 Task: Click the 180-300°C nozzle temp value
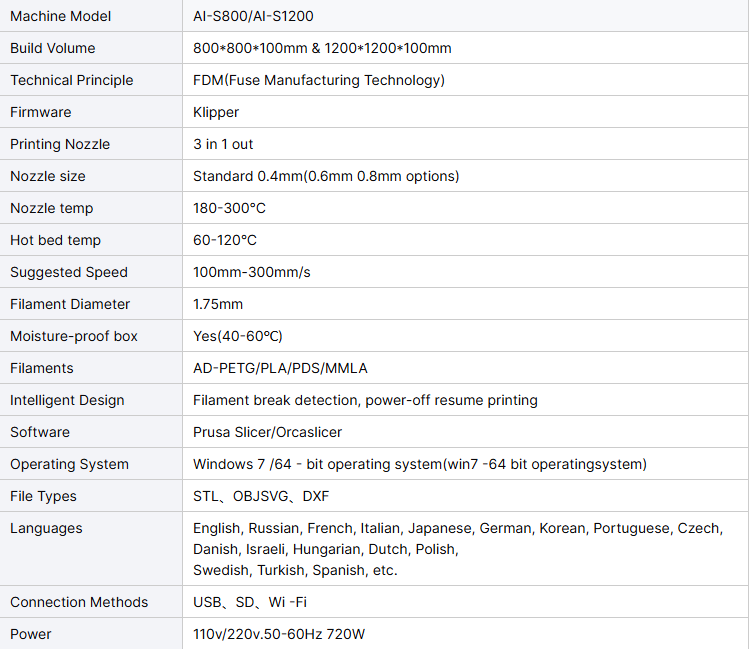pos(229,208)
